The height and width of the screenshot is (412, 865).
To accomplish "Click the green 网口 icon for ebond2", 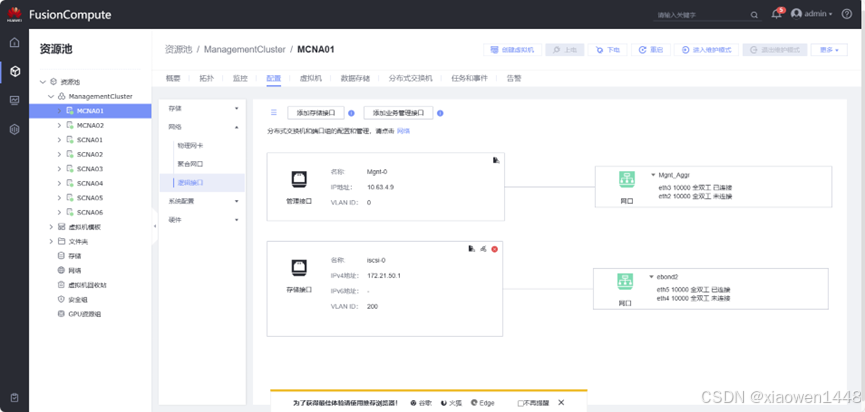I will coord(625,281).
